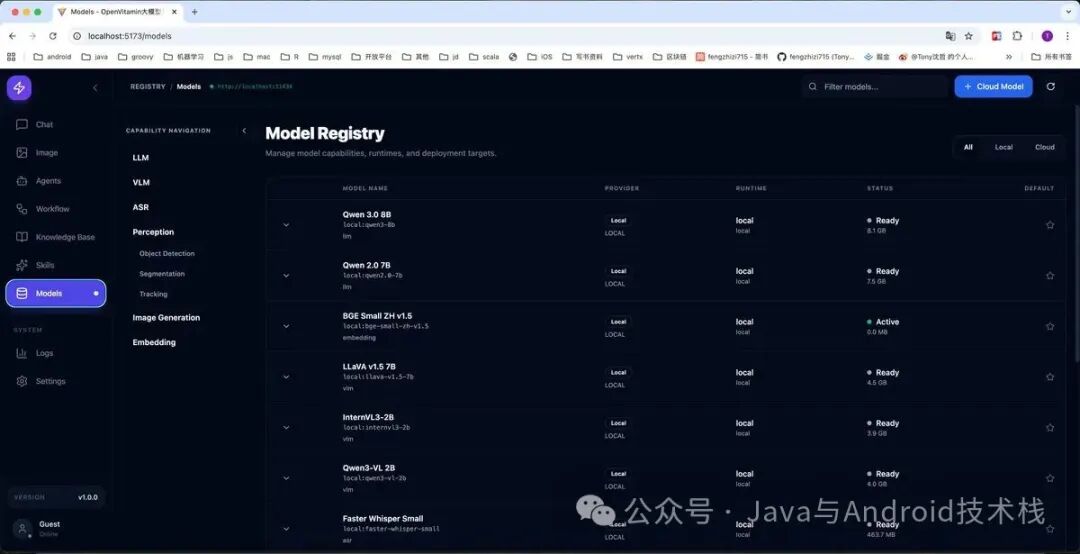The height and width of the screenshot is (554, 1080).
Task: Open the Chat section
Action: 56,125
